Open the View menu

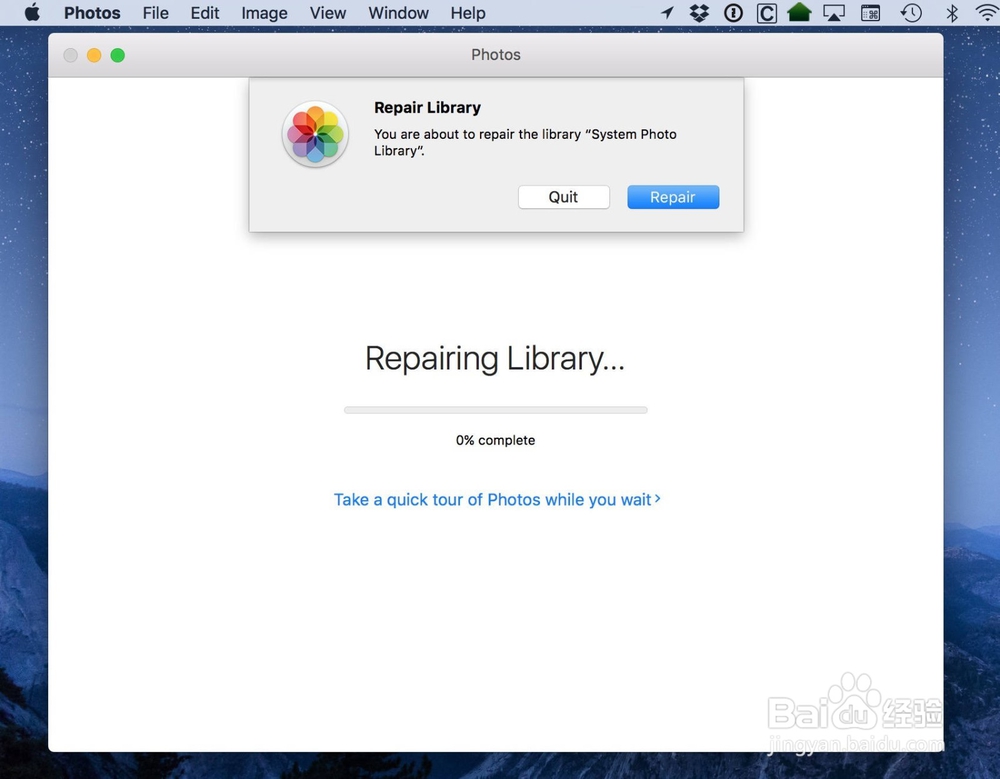[x=328, y=13]
